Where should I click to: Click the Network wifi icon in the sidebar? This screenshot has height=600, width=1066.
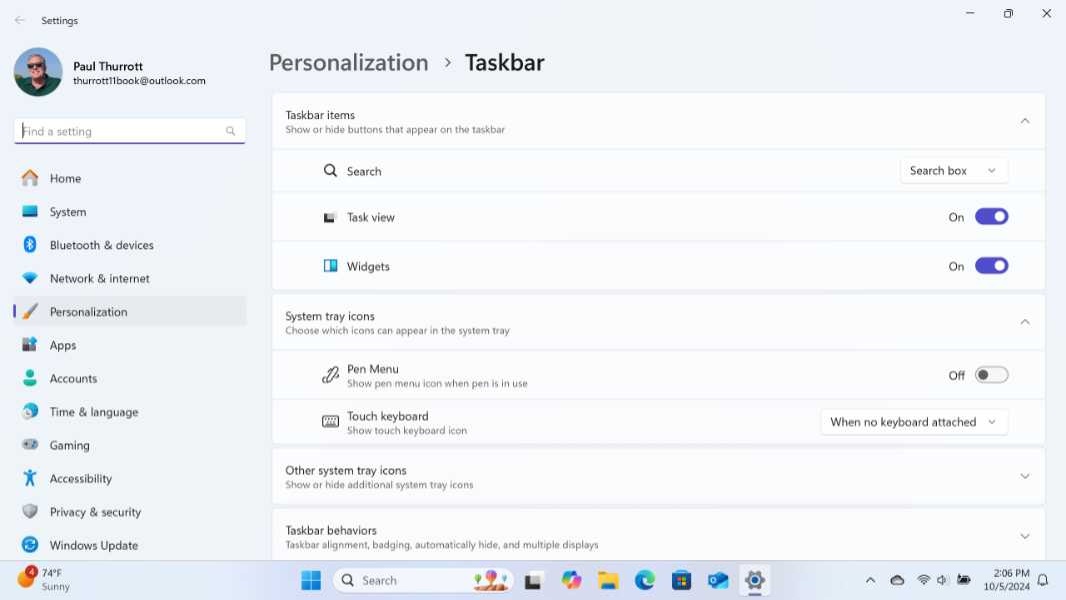coord(30,278)
